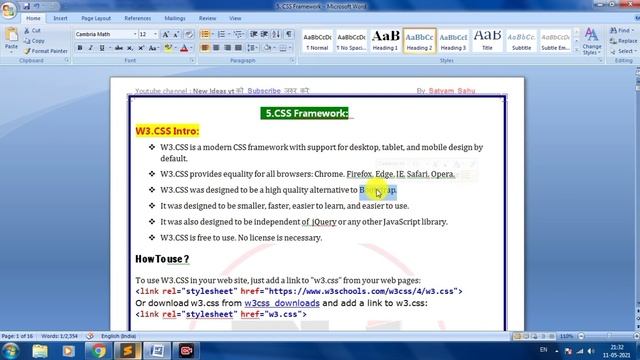Save the document from quick access toolbar

coord(27,6)
